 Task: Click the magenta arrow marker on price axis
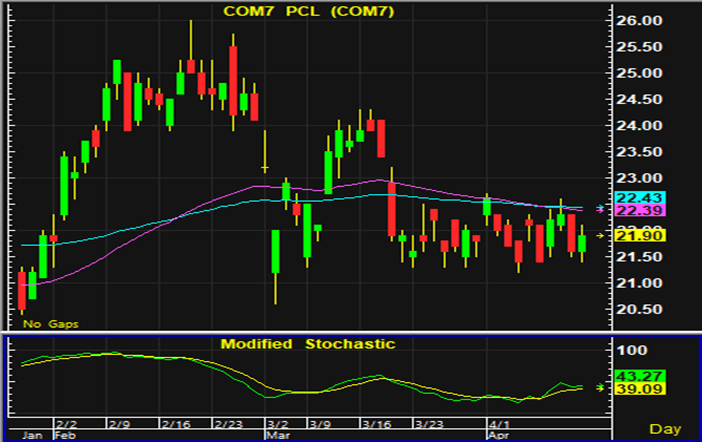coord(600,211)
